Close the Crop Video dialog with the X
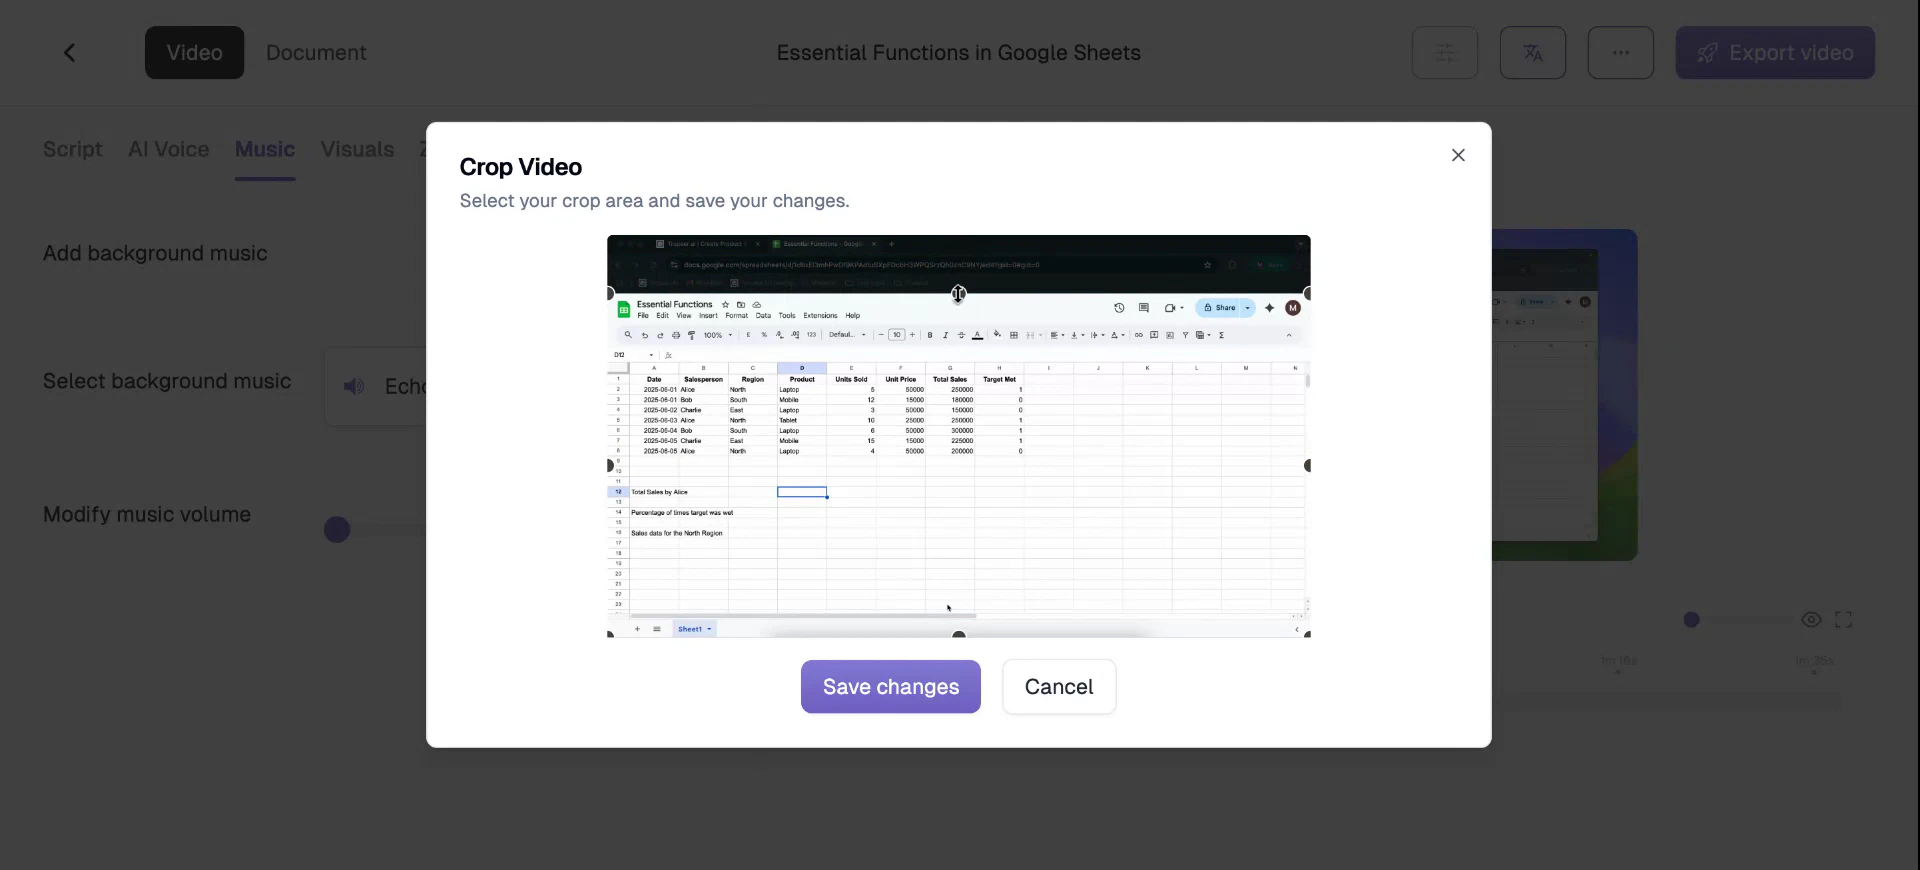Image resolution: width=1920 pixels, height=870 pixels. coord(1458,155)
